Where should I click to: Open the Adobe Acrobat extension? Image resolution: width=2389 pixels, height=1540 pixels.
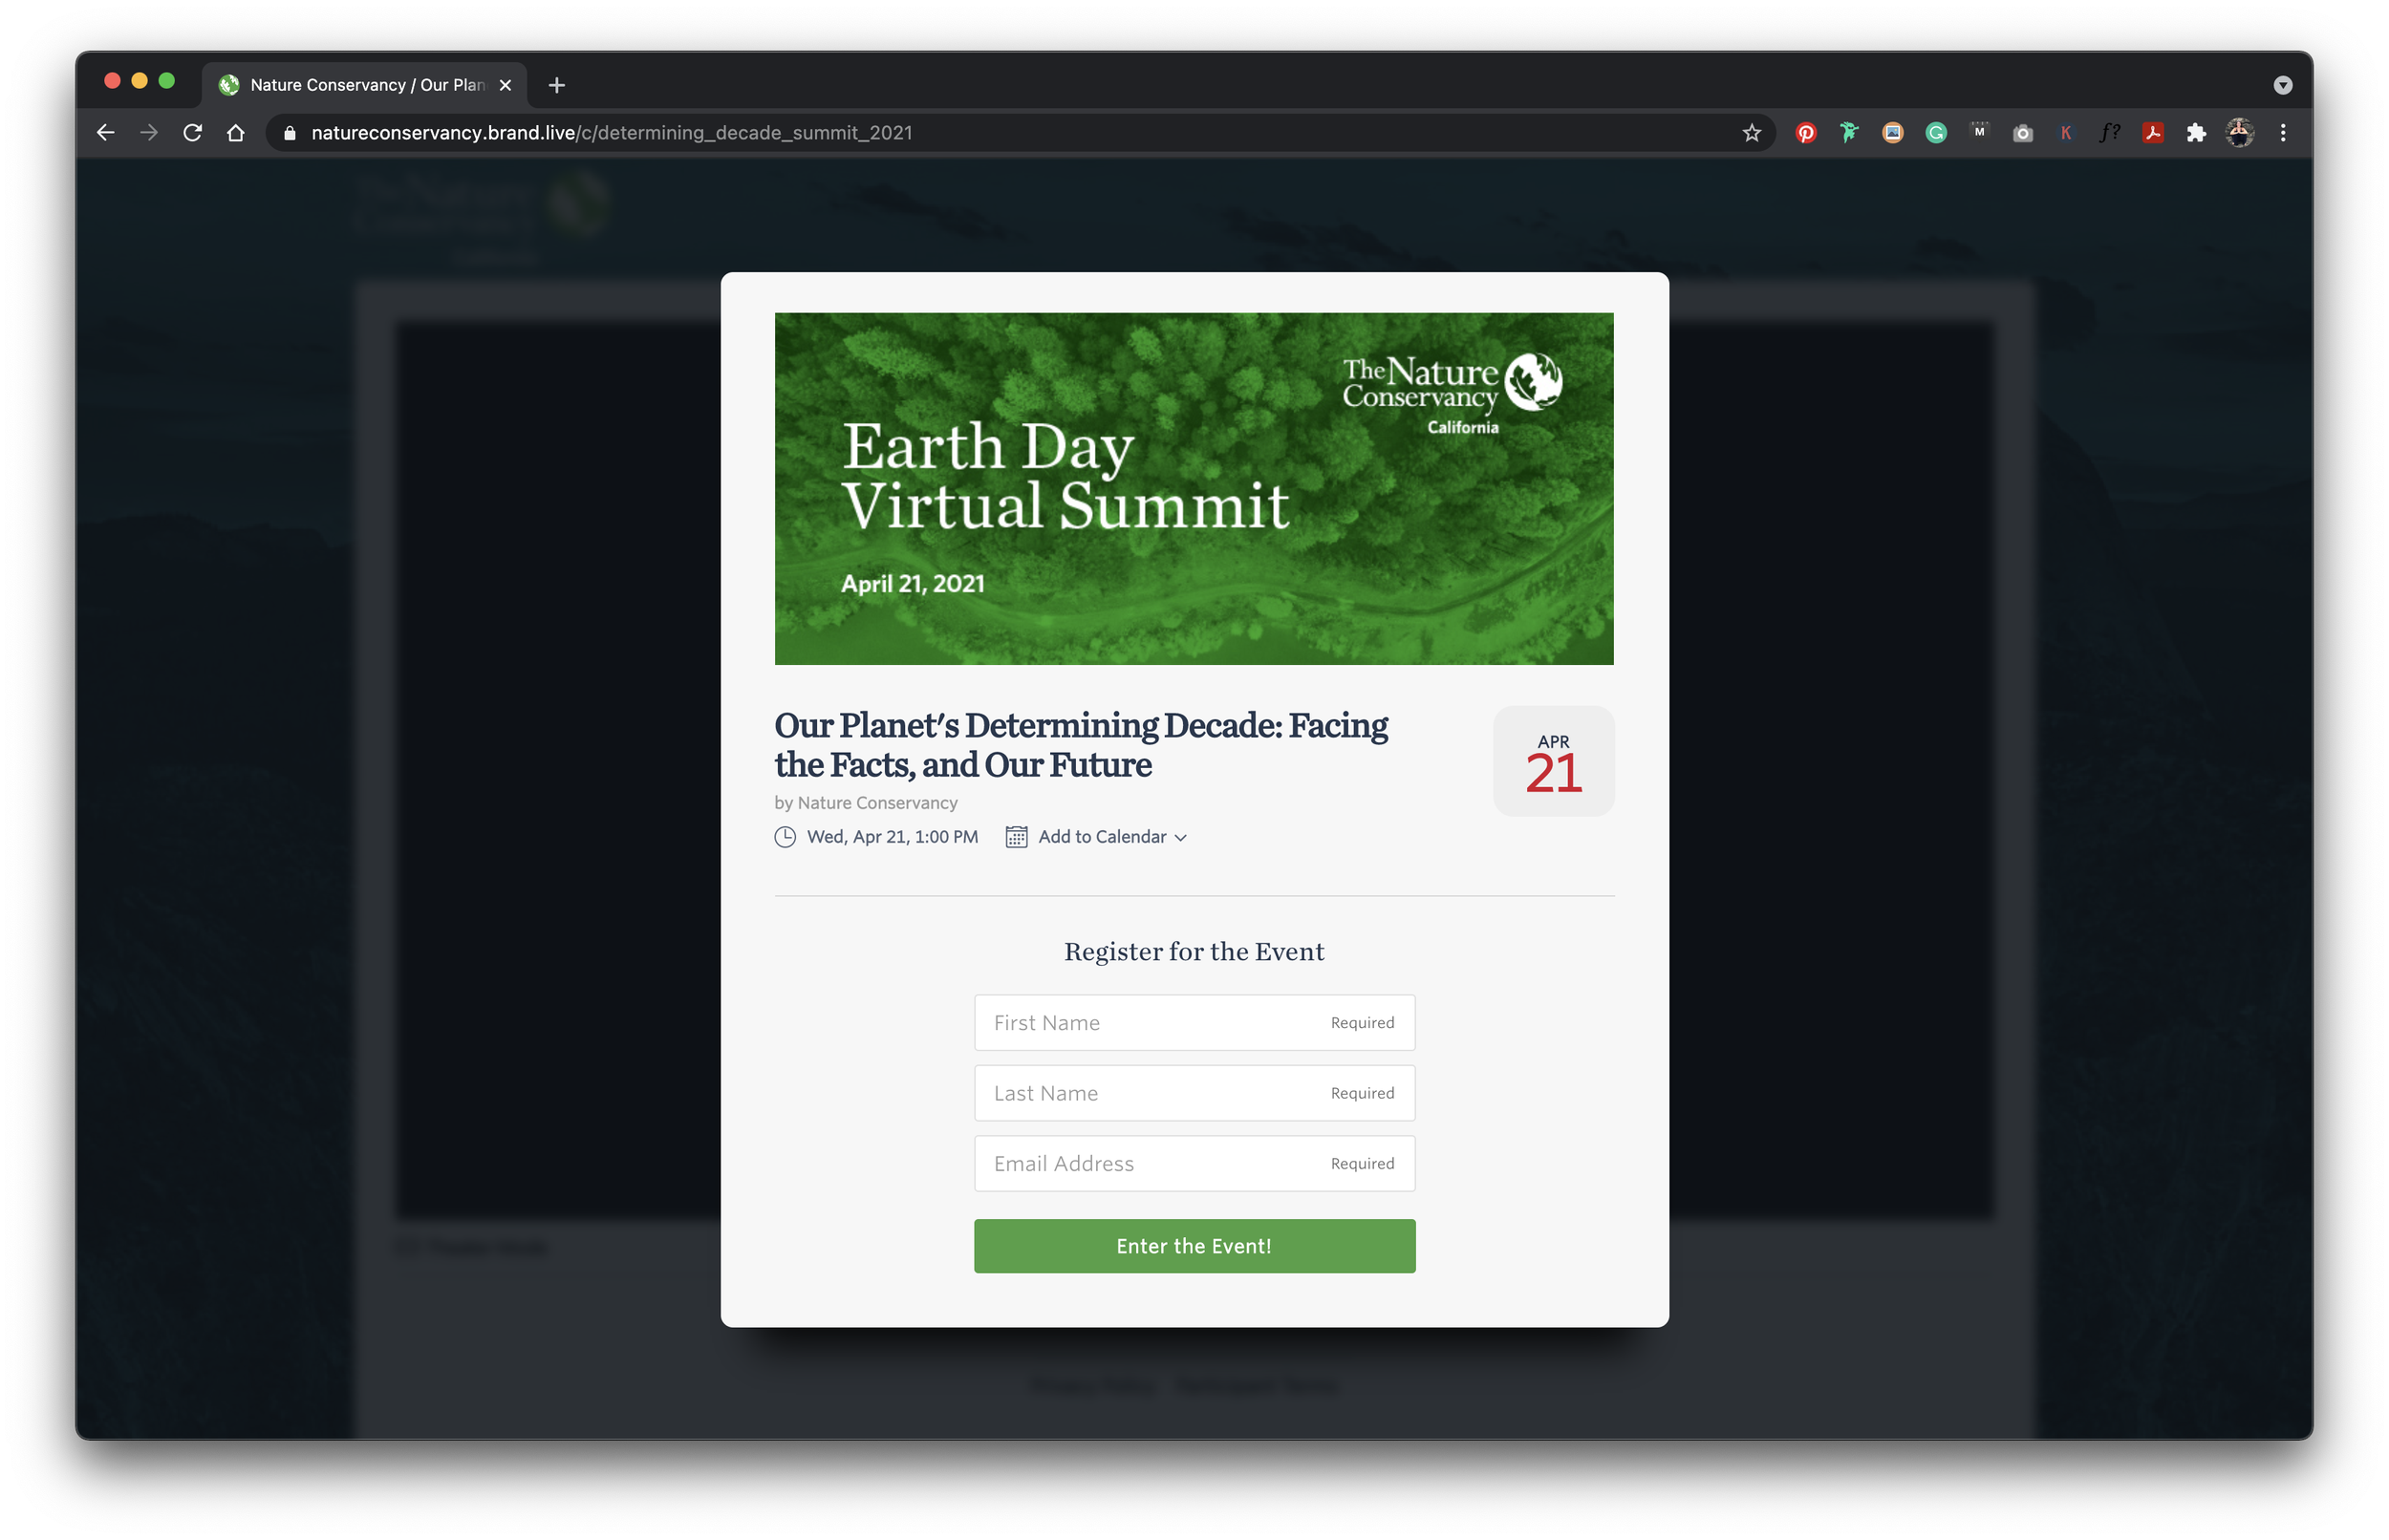coord(2153,133)
